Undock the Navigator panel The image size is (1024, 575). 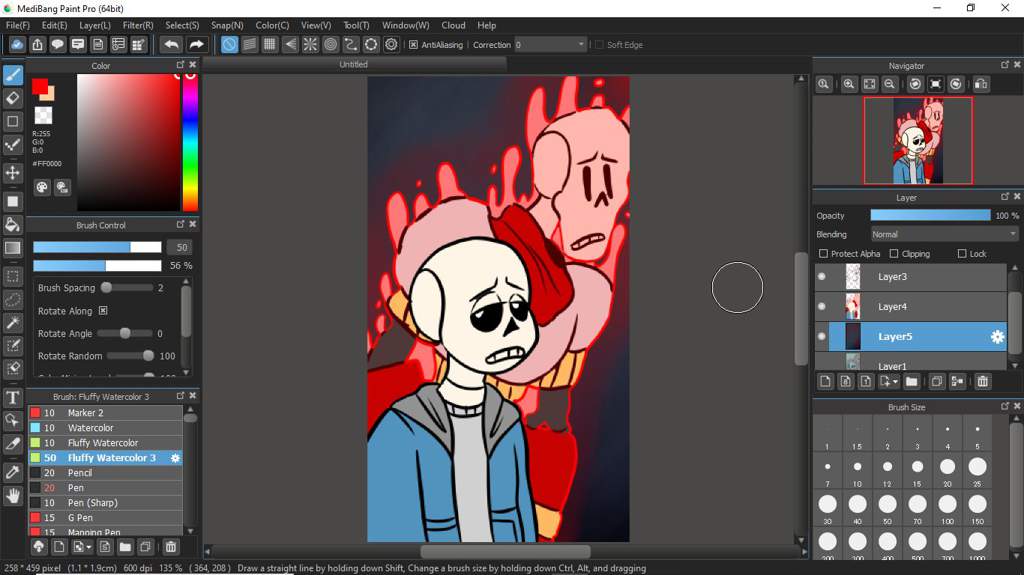[x=1004, y=65]
